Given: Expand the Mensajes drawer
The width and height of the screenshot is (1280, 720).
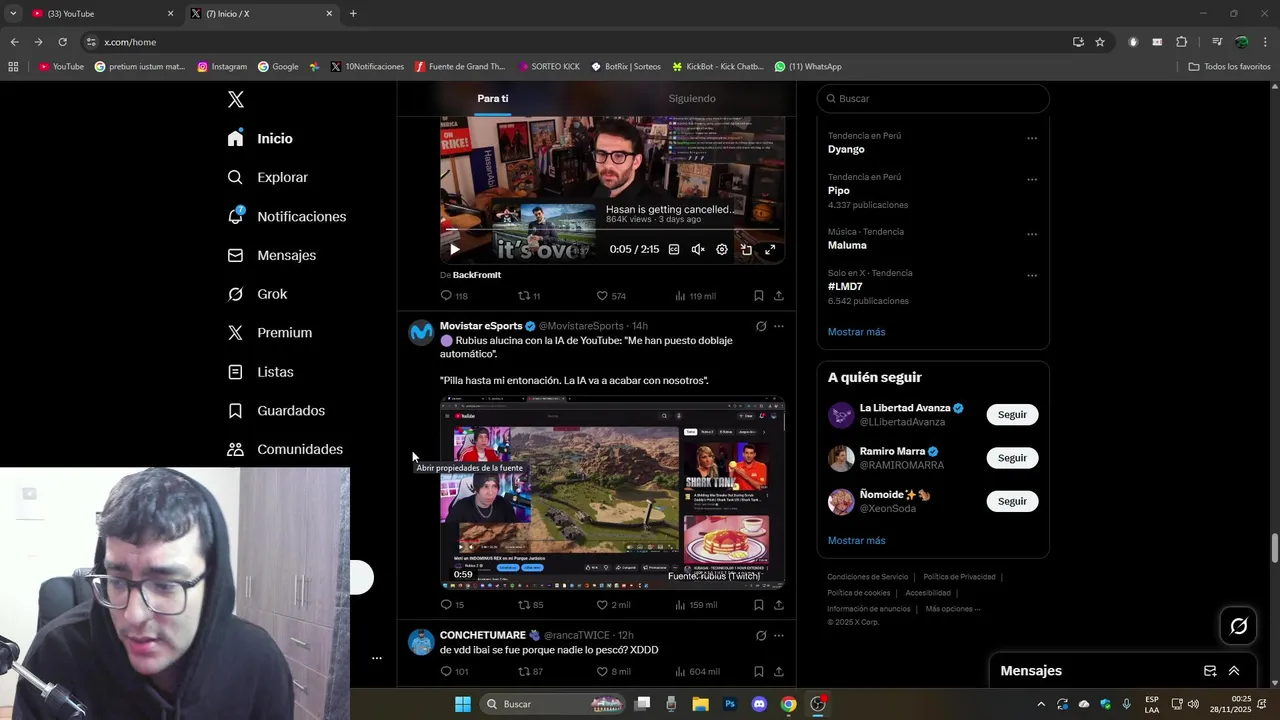Looking at the screenshot, I should click(1234, 671).
